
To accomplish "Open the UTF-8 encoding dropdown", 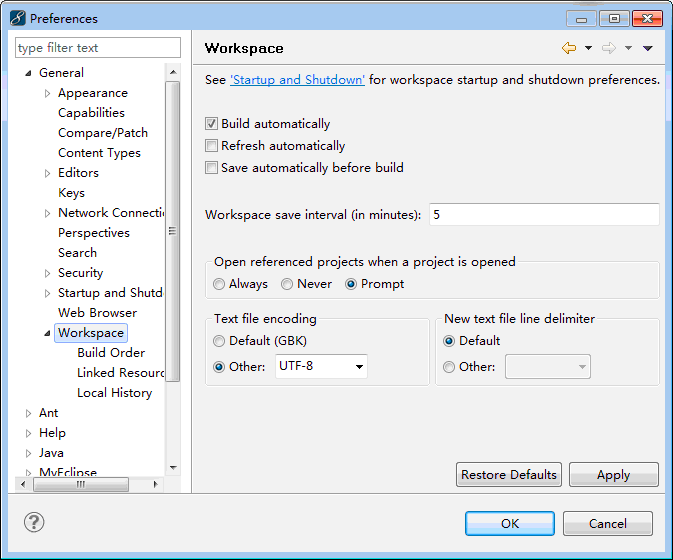I will [x=321, y=366].
